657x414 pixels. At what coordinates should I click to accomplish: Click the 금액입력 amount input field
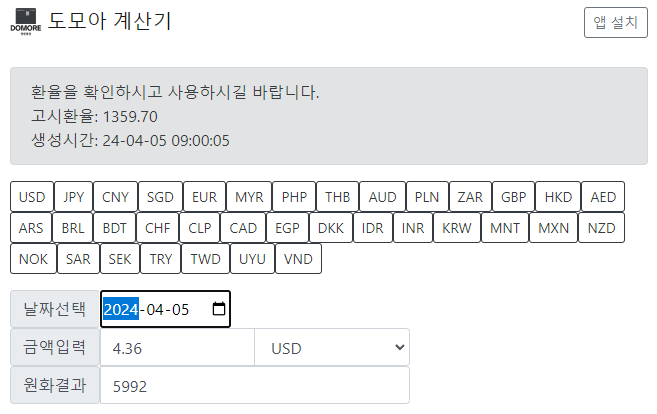177,348
